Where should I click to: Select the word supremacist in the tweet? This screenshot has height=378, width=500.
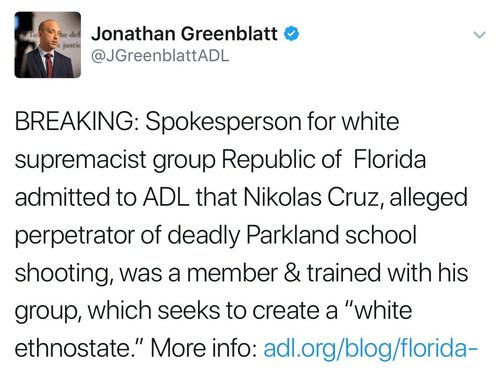pyautogui.click(x=81, y=160)
